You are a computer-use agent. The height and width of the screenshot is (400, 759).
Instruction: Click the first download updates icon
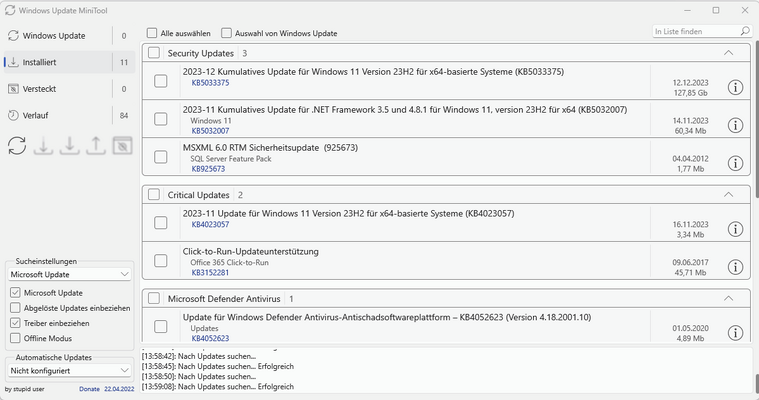(43, 146)
